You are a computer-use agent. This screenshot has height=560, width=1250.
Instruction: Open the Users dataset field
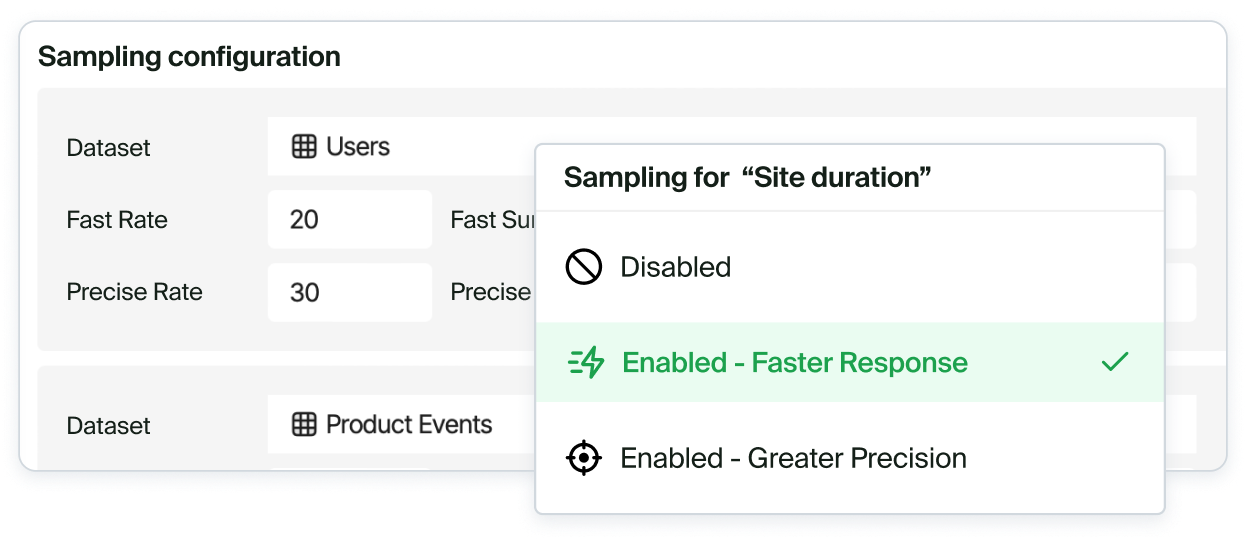[400, 147]
